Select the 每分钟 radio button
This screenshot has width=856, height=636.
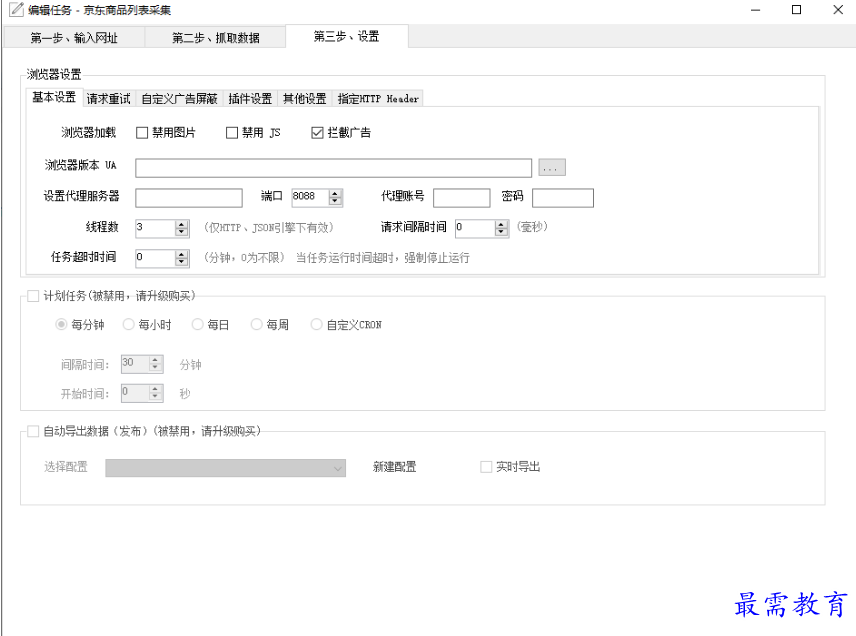61,325
